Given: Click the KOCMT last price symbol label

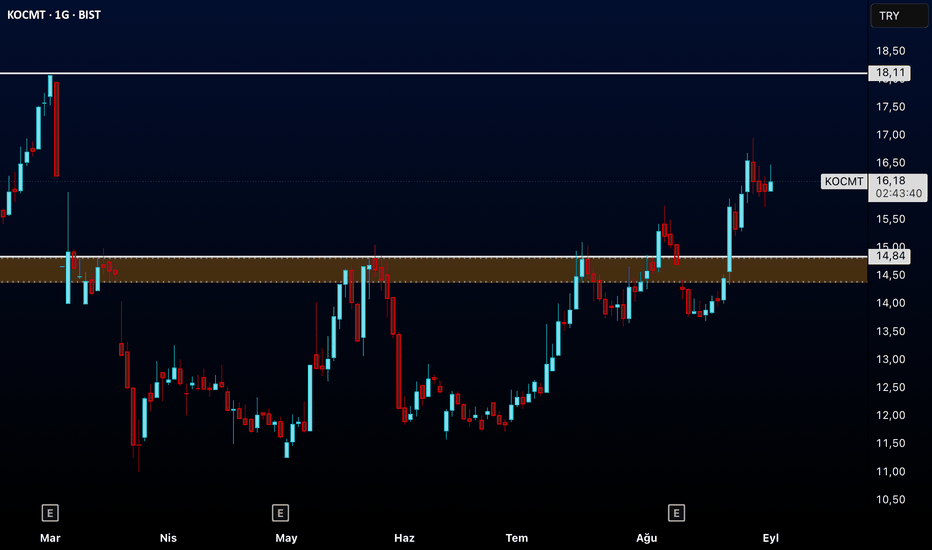Looking at the screenshot, I should 843,181.
